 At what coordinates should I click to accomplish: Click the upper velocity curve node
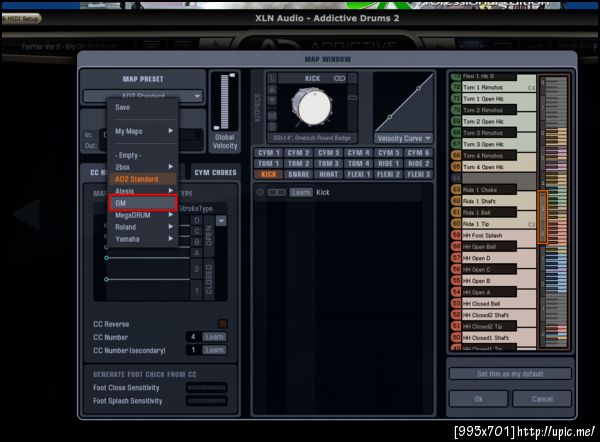[x=419, y=88]
